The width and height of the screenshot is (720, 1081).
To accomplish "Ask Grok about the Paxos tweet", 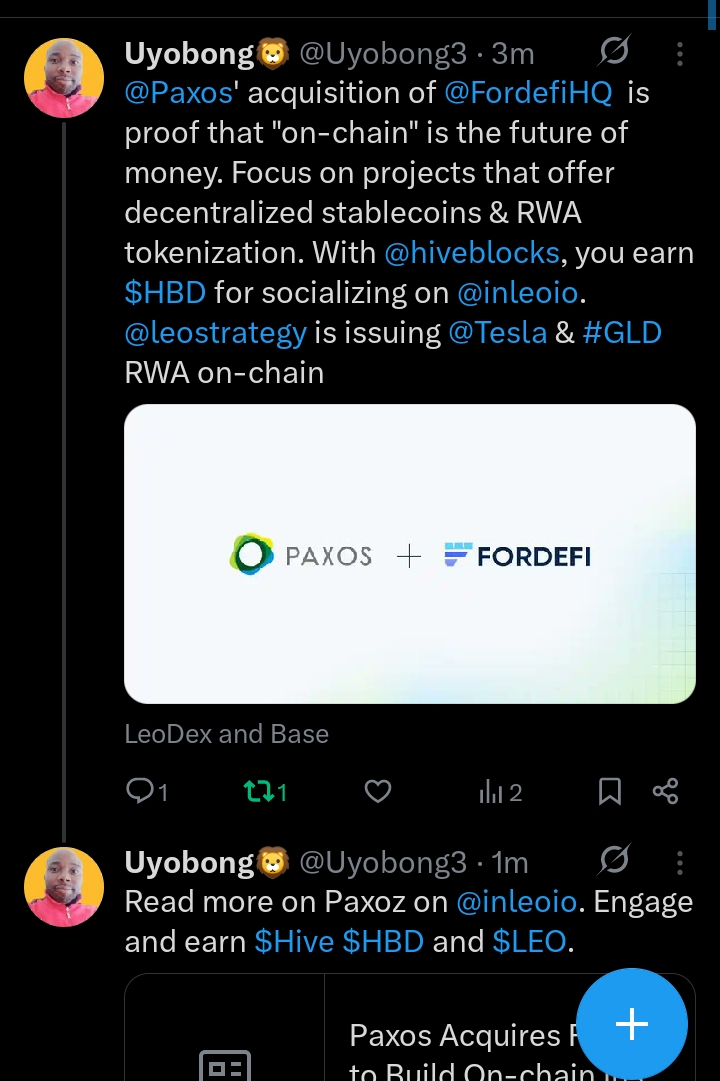I will [614, 52].
